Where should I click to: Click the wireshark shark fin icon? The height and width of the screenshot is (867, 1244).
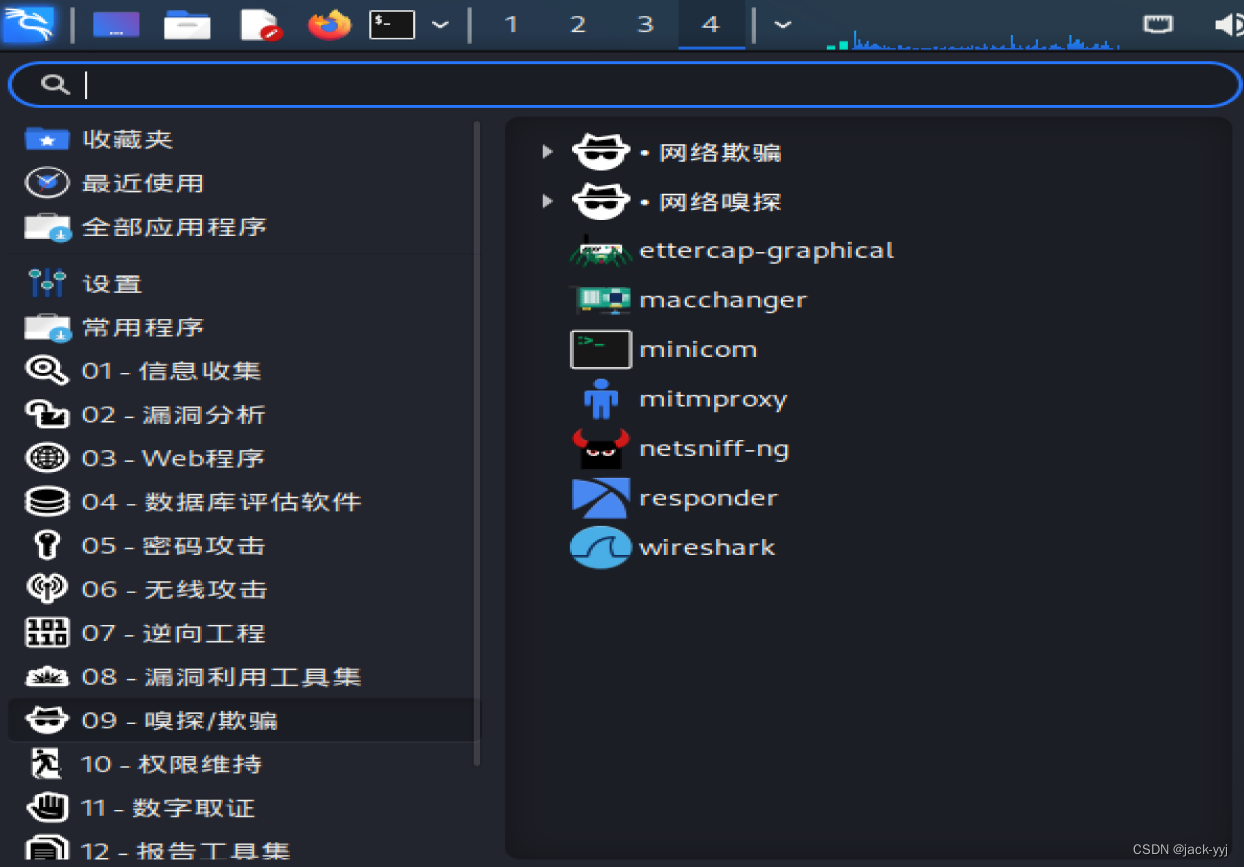[x=600, y=547]
